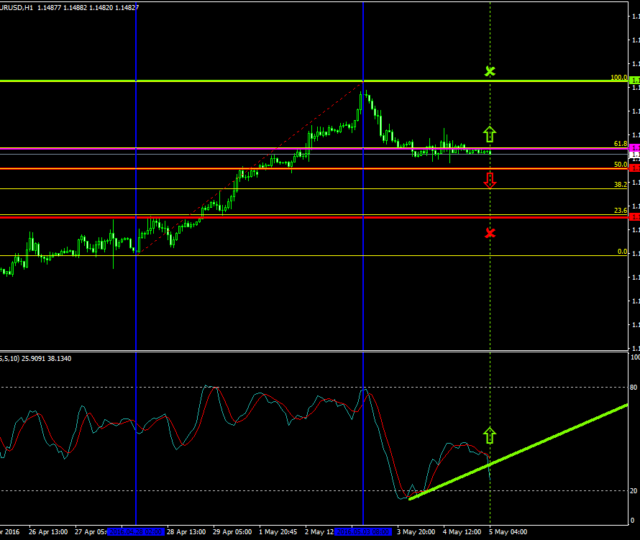Select the green up arrow on price chart
The image size is (640, 540).
click(490, 133)
